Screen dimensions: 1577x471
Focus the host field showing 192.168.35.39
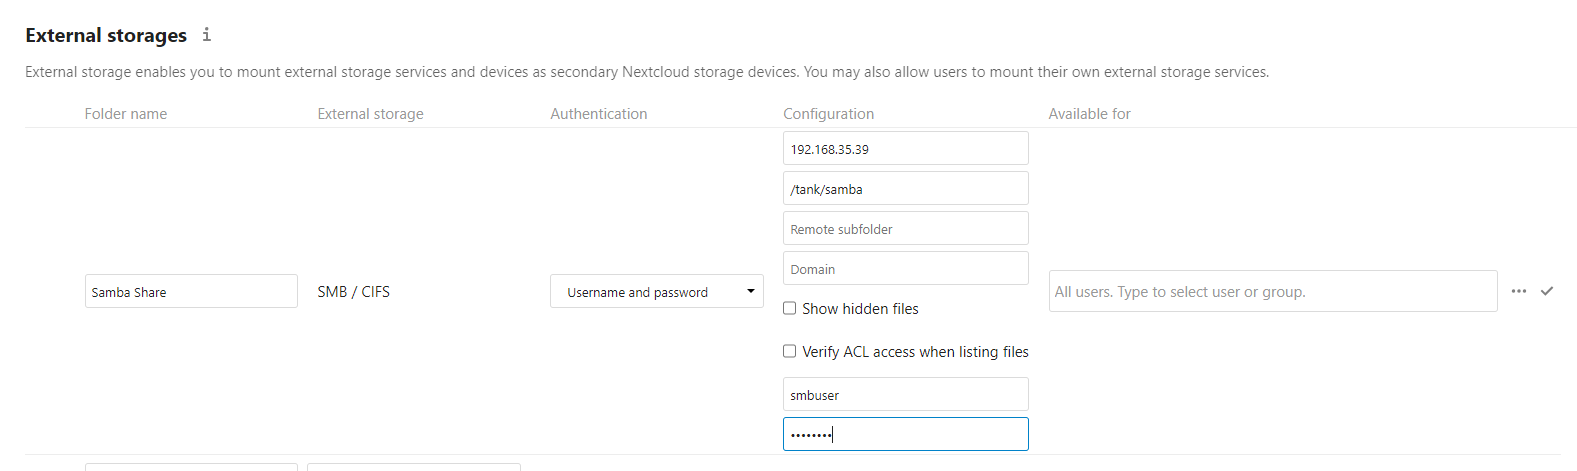[x=905, y=148]
